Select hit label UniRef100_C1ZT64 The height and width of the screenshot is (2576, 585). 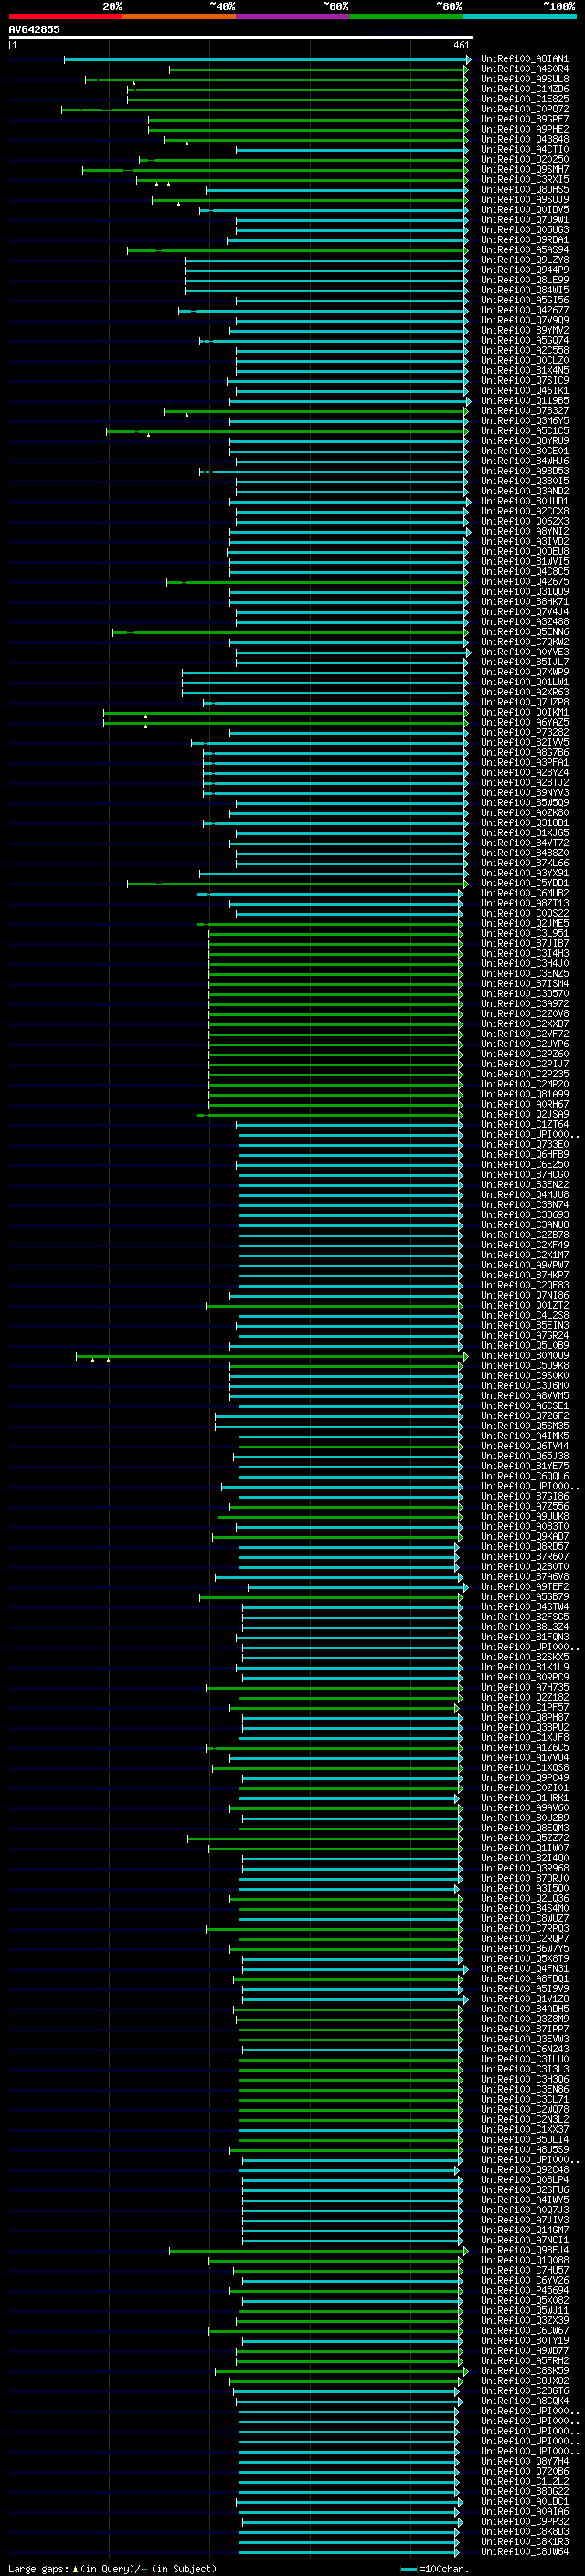(x=524, y=1124)
